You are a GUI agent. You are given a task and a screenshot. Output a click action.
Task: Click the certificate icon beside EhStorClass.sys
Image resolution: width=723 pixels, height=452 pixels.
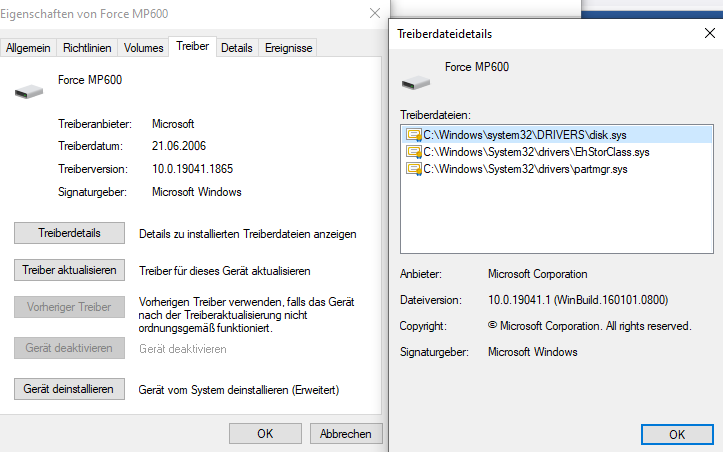(414, 152)
